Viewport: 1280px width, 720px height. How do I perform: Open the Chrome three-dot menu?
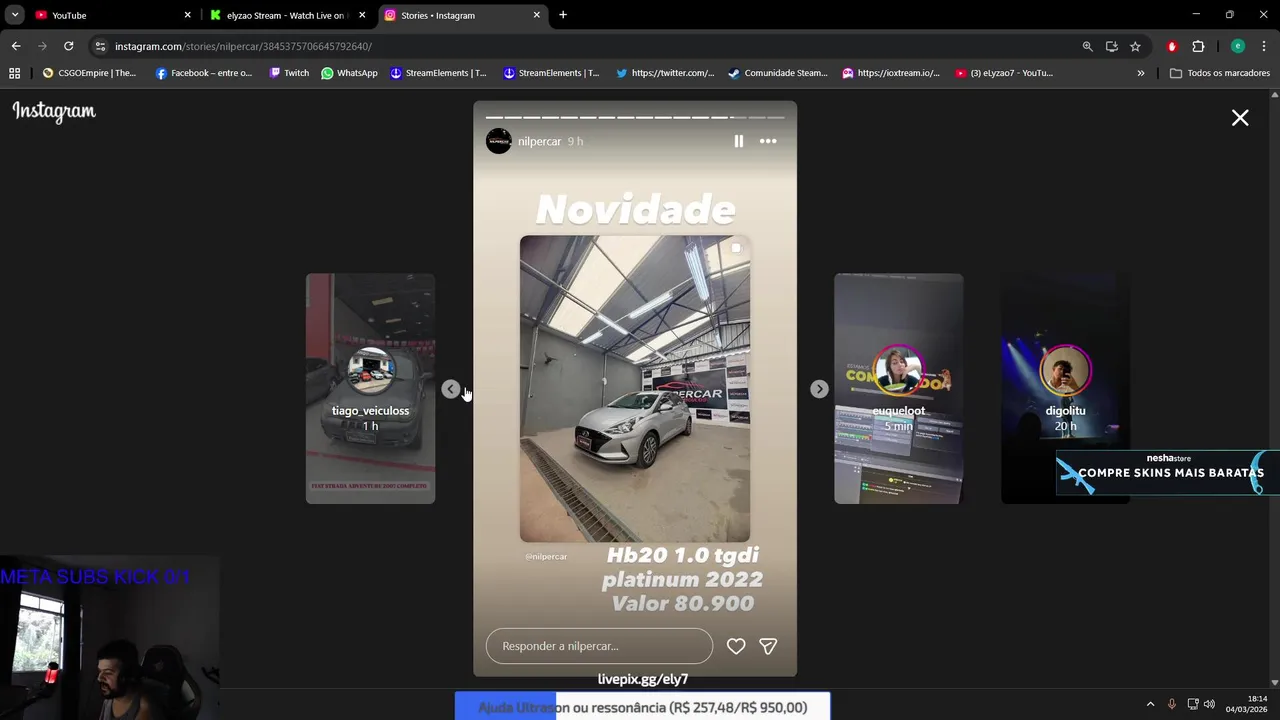(x=1264, y=46)
